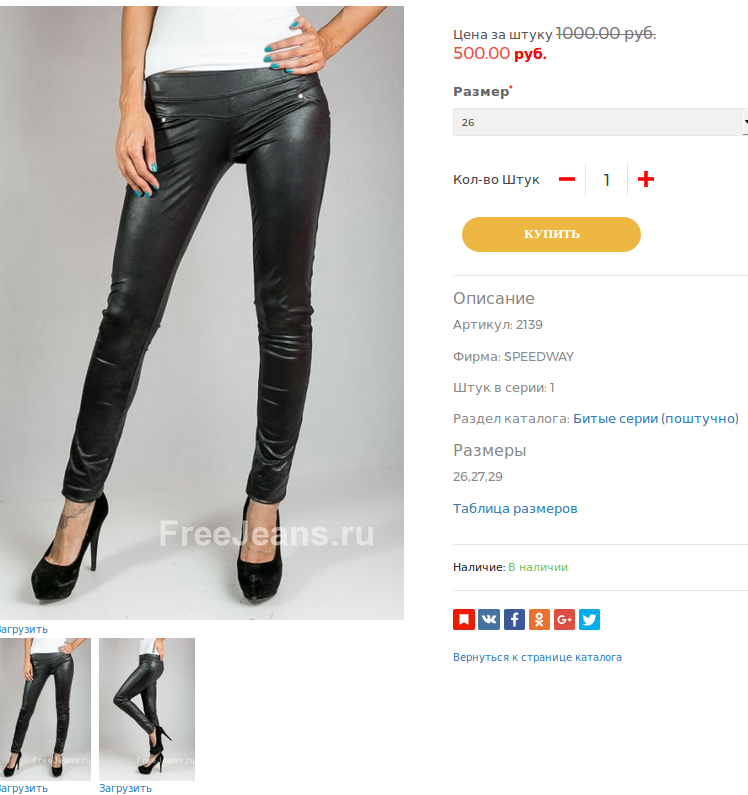This screenshot has height=795, width=748.
Task: Open the Размер size dropdown
Action: pos(600,122)
